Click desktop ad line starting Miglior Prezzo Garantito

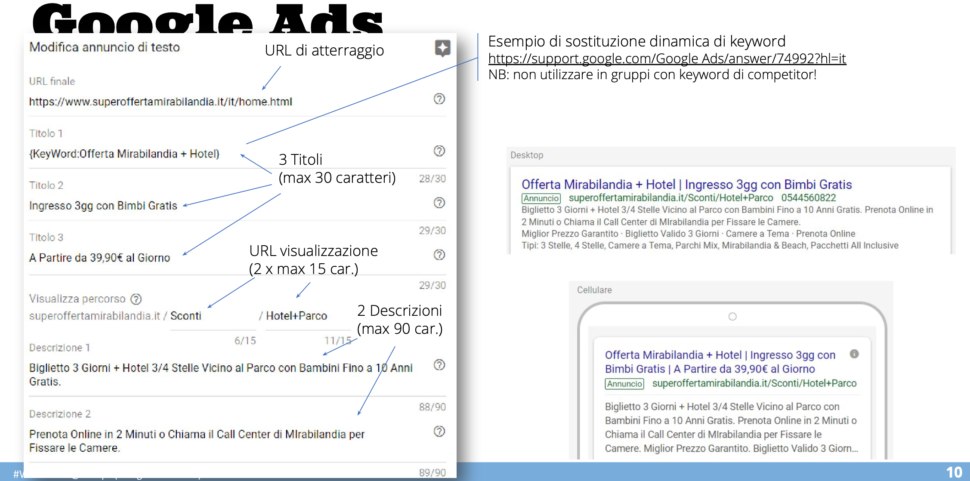(688, 234)
